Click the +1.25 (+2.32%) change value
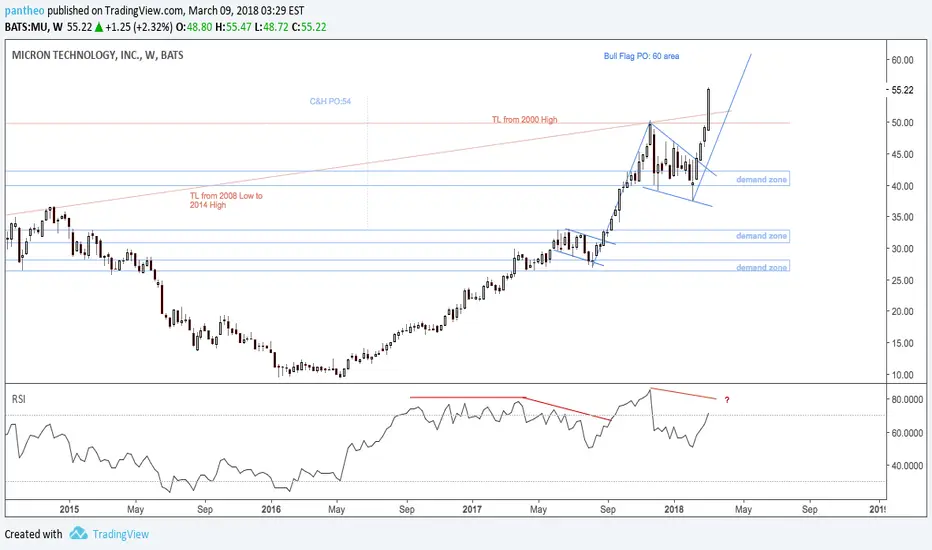The image size is (932, 550). tap(139, 27)
